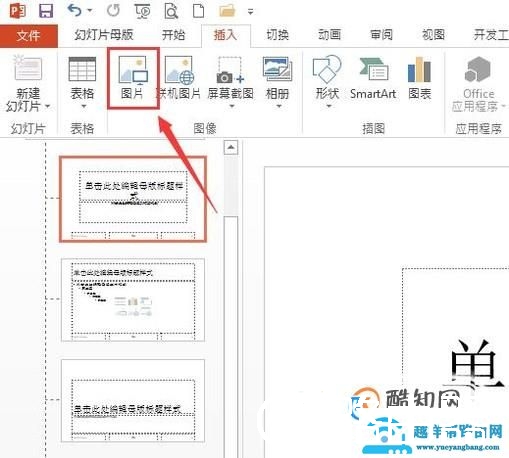
Task: Click the thumbnail pane vertical scrollbar track
Action: (231, 185)
